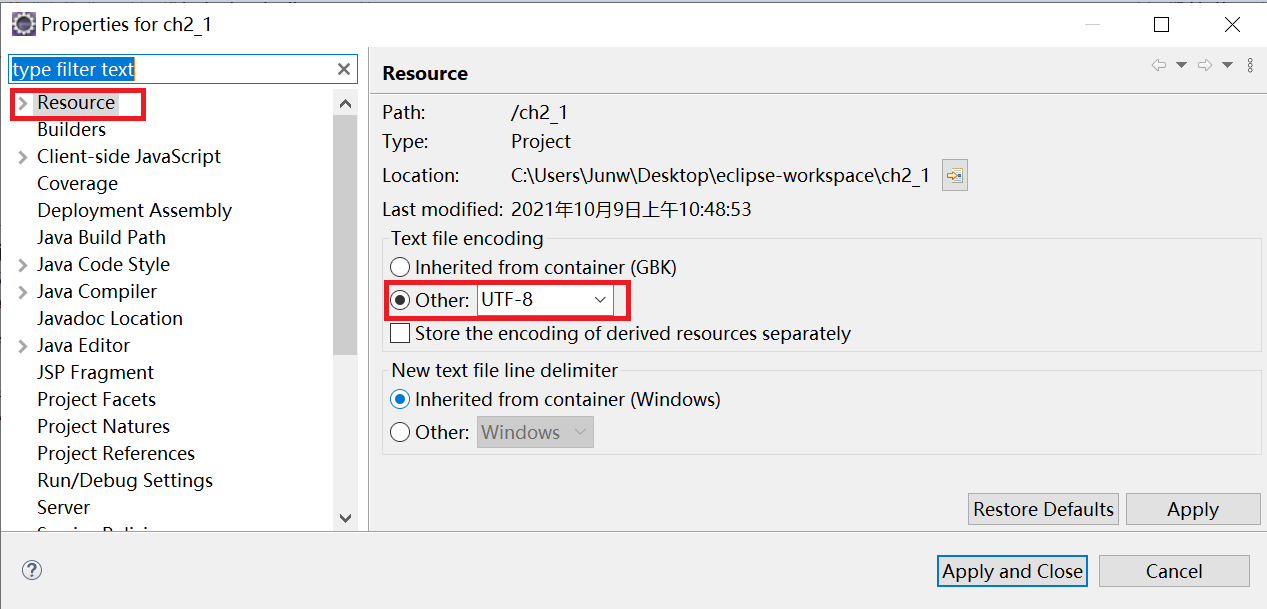Viewport: 1267px width, 609px height.
Task: Select Deployment Assembly in tree
Action: coord(134,210)
